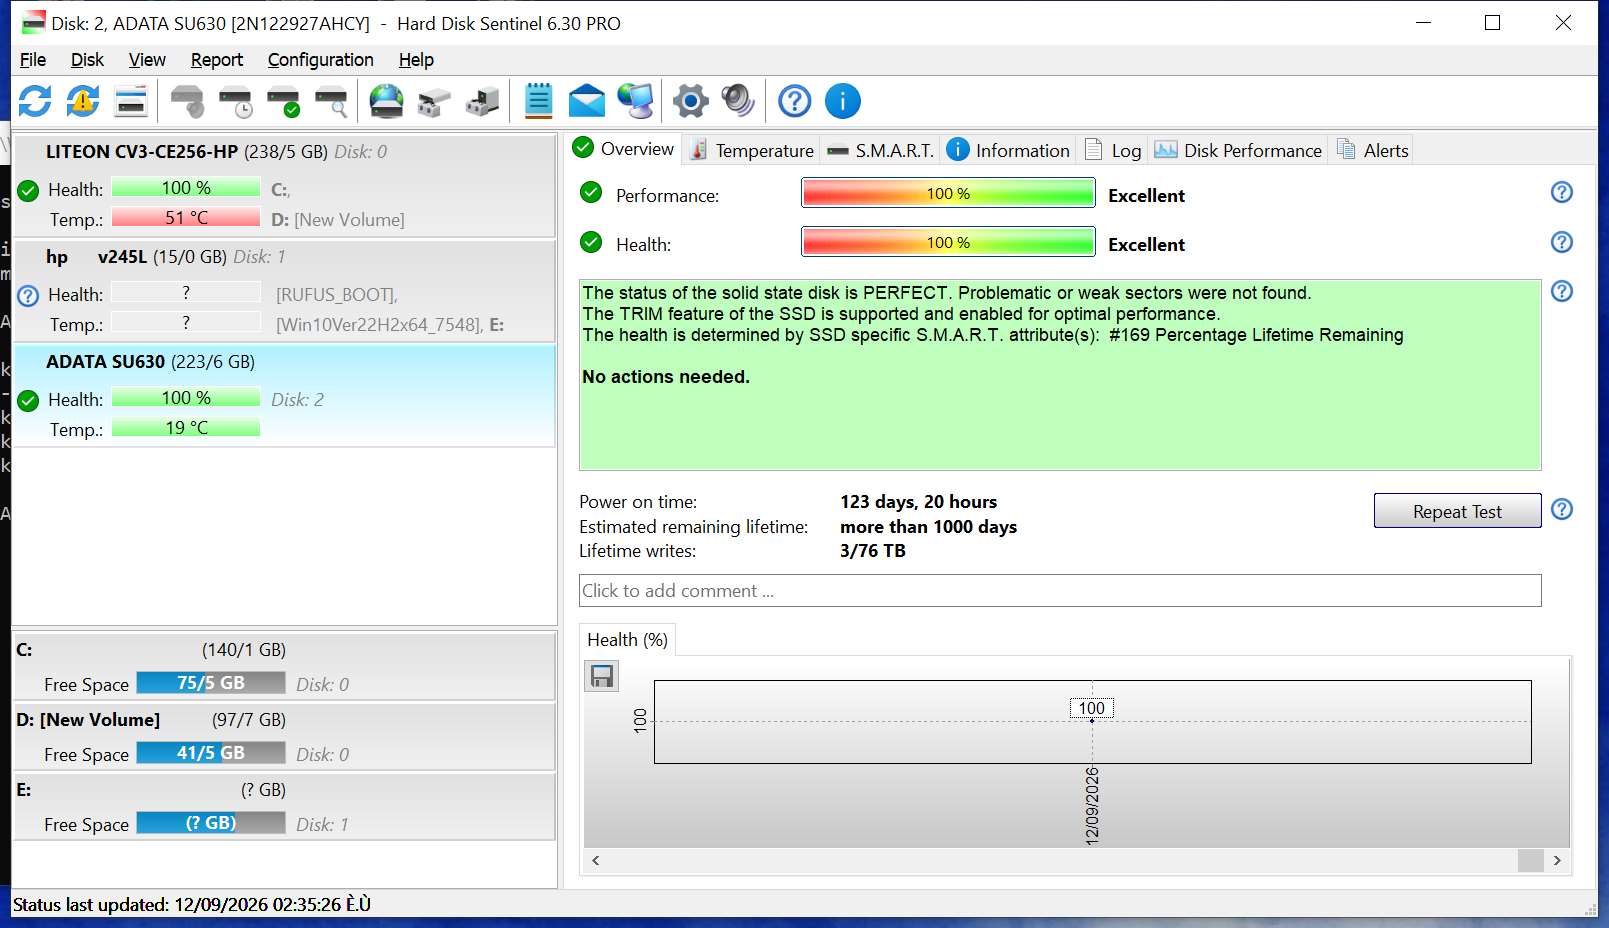Click the C: 75/5 GB free space bar

211,683
